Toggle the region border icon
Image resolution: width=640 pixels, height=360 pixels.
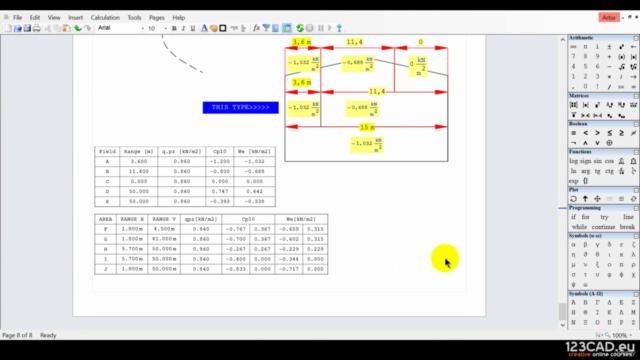[x=223, y=28]
